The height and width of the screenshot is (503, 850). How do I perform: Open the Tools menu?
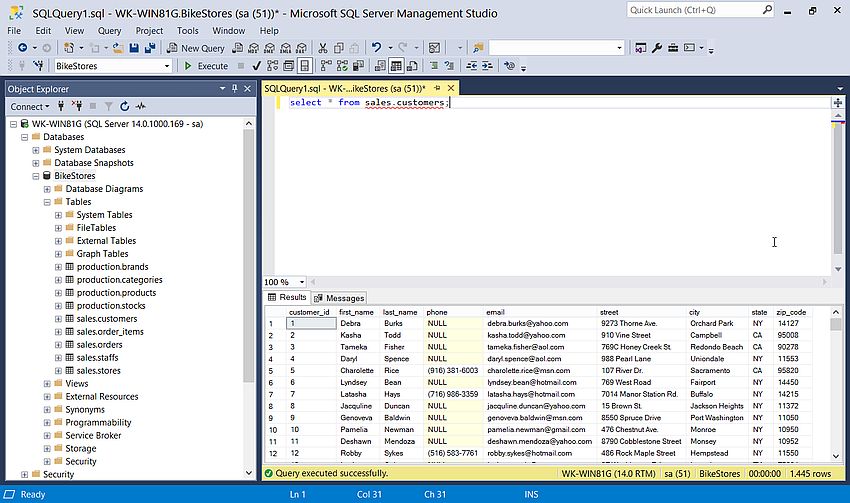point(188,31)
